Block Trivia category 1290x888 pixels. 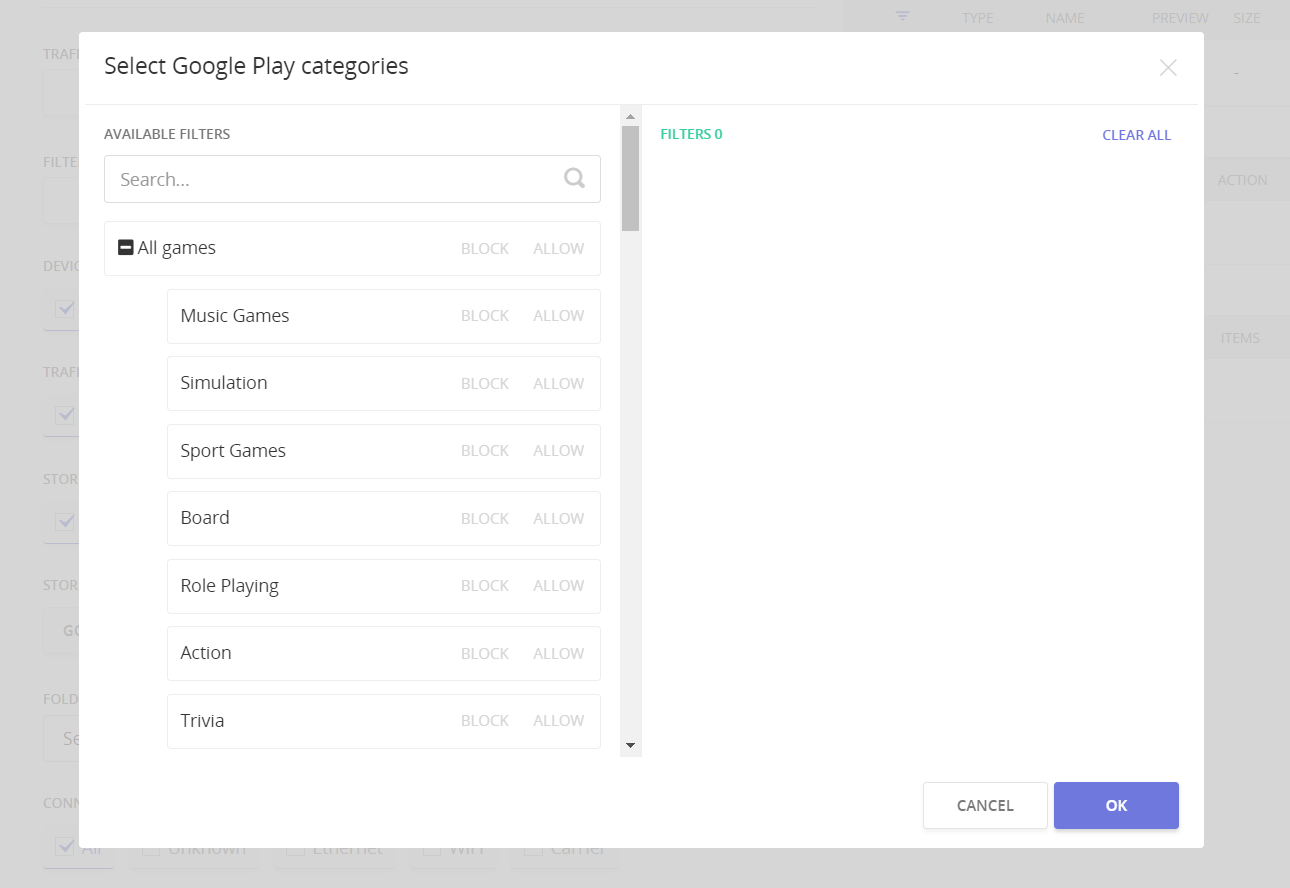tap(485, 721)
